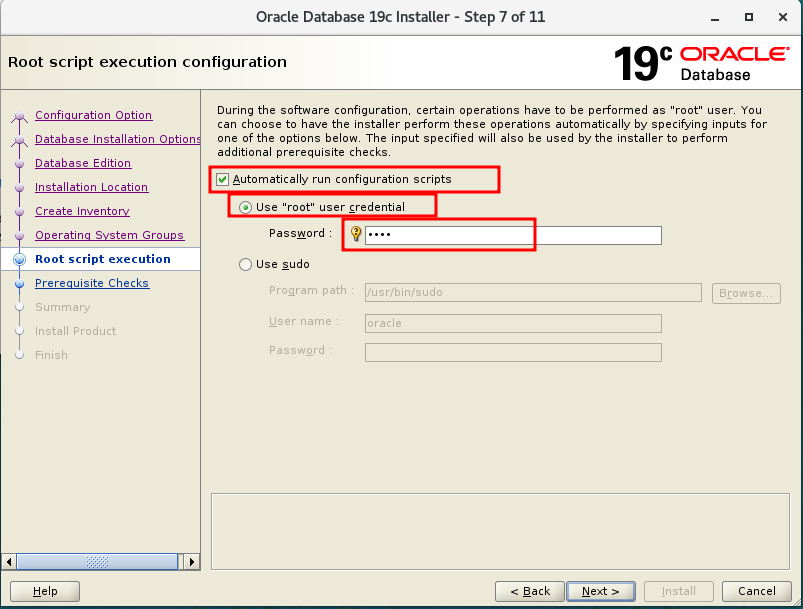Click the Install button
This screenshot has height=609, width=803.
point(679,591)
